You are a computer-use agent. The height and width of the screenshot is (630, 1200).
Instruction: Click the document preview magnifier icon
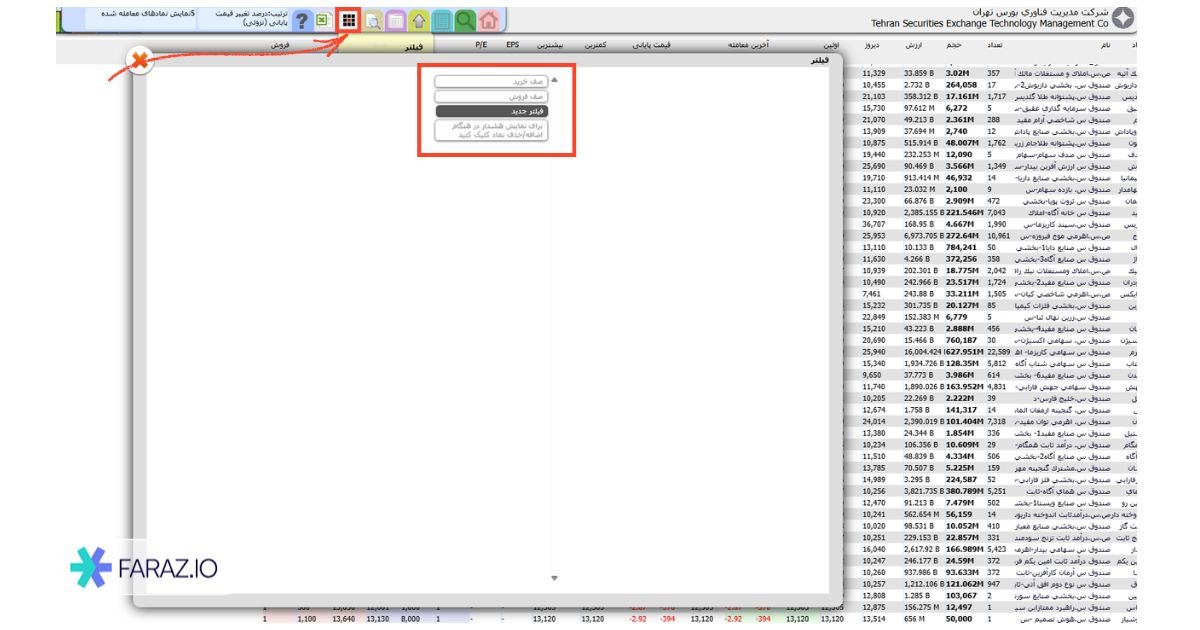tap(372, 19)
